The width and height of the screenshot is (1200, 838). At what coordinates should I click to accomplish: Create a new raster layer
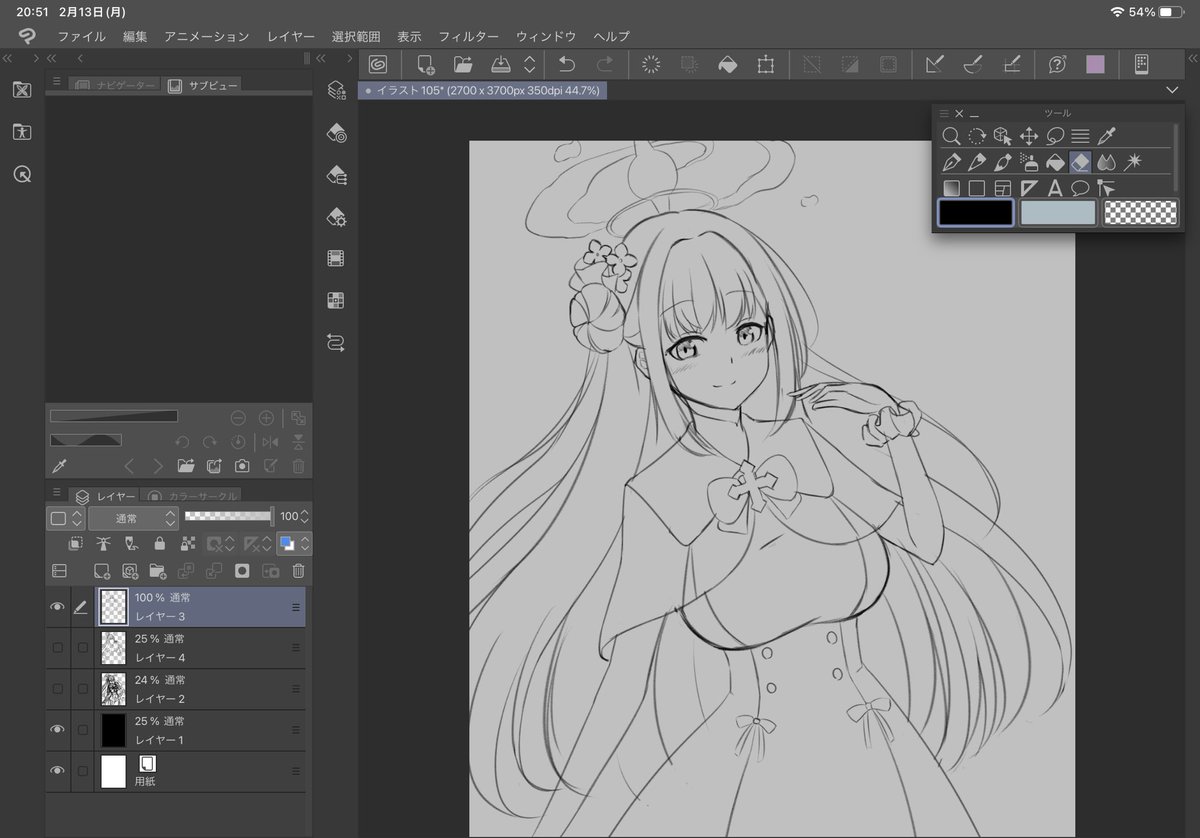[x=103, y=570]
